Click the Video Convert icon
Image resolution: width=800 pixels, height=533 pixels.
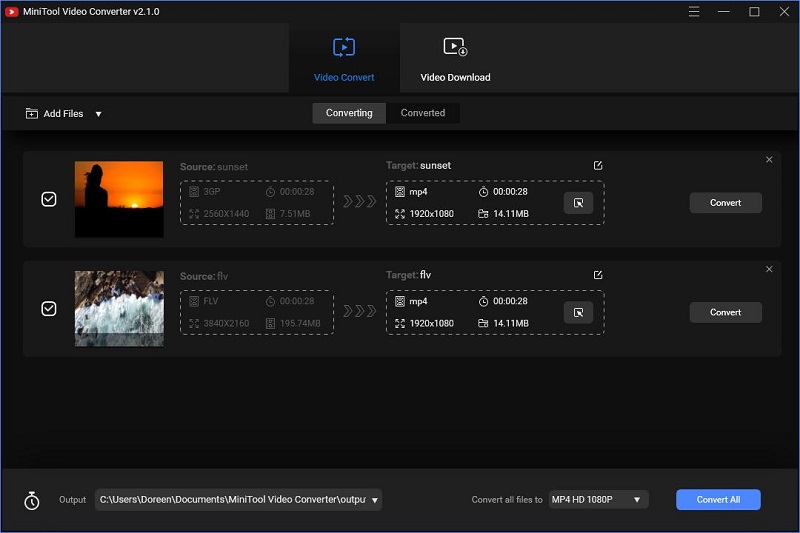point(344,47)
